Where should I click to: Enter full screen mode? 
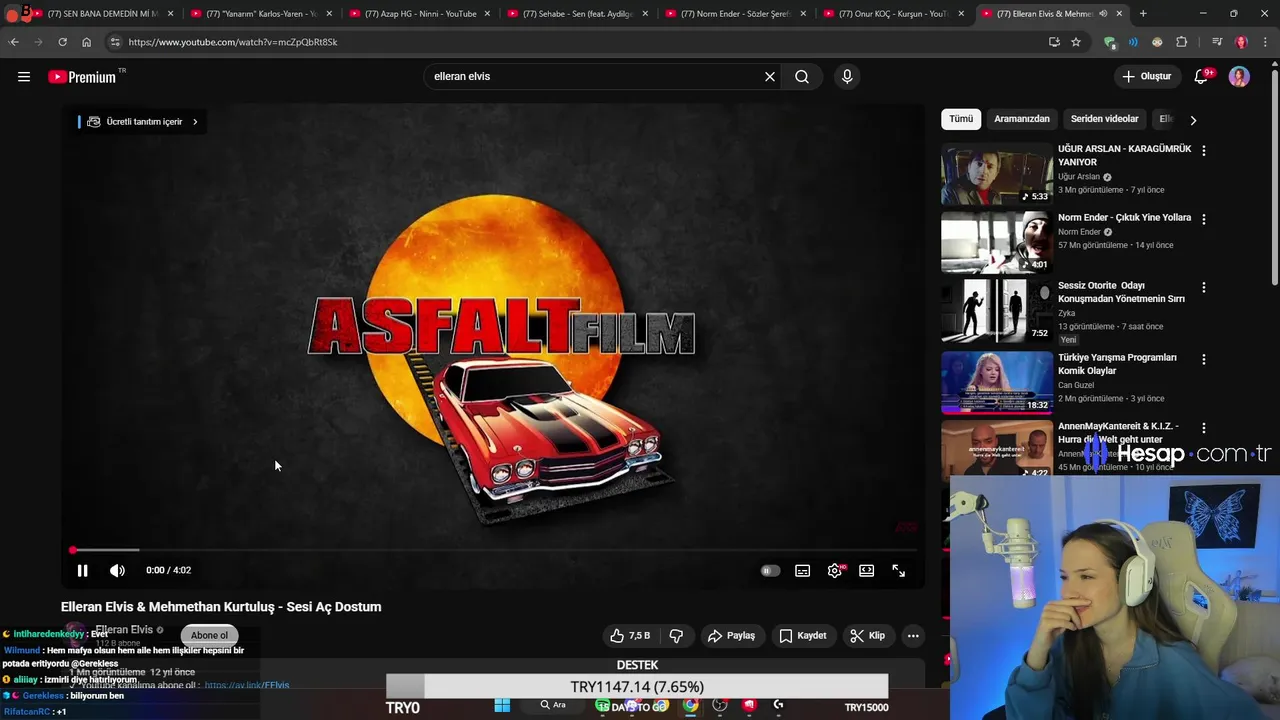(899, 571)
